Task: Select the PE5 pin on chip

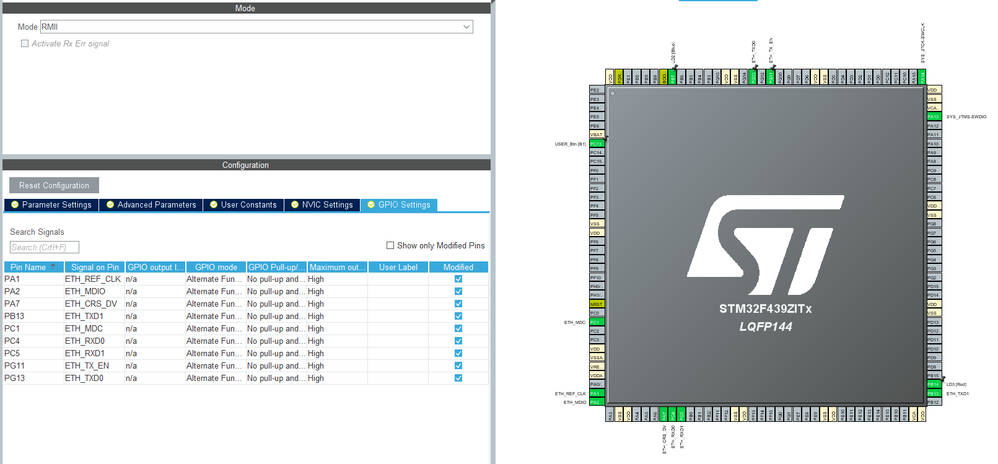Action: point(597,116)
